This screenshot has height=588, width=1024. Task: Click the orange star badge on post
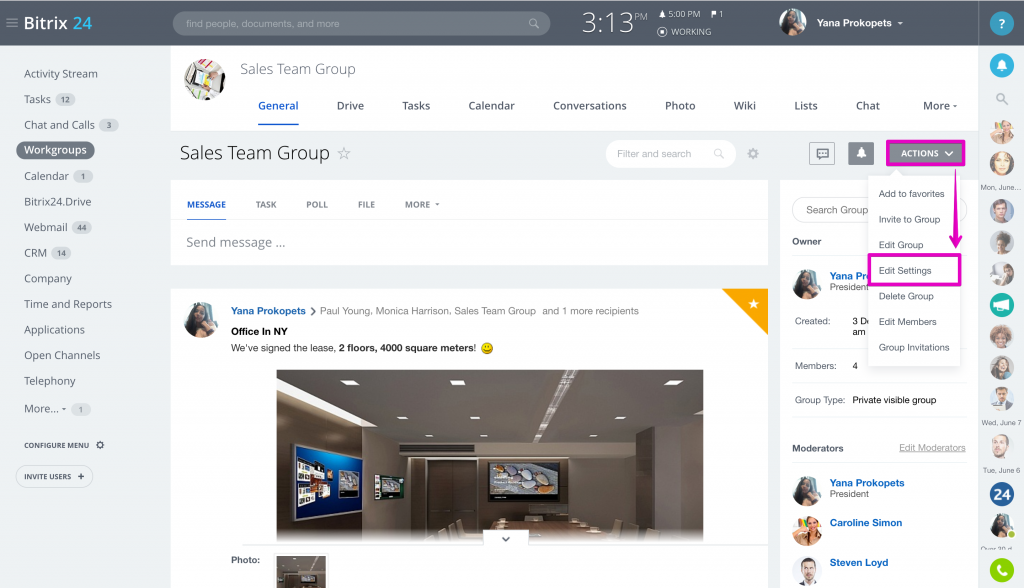click(752, 304)
